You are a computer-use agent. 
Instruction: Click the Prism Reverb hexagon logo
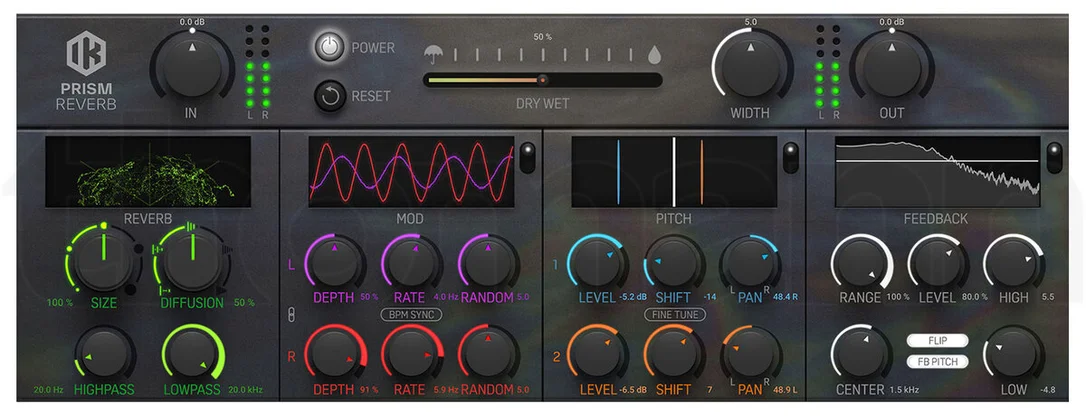pyautogui.click(x=86, y=54)
